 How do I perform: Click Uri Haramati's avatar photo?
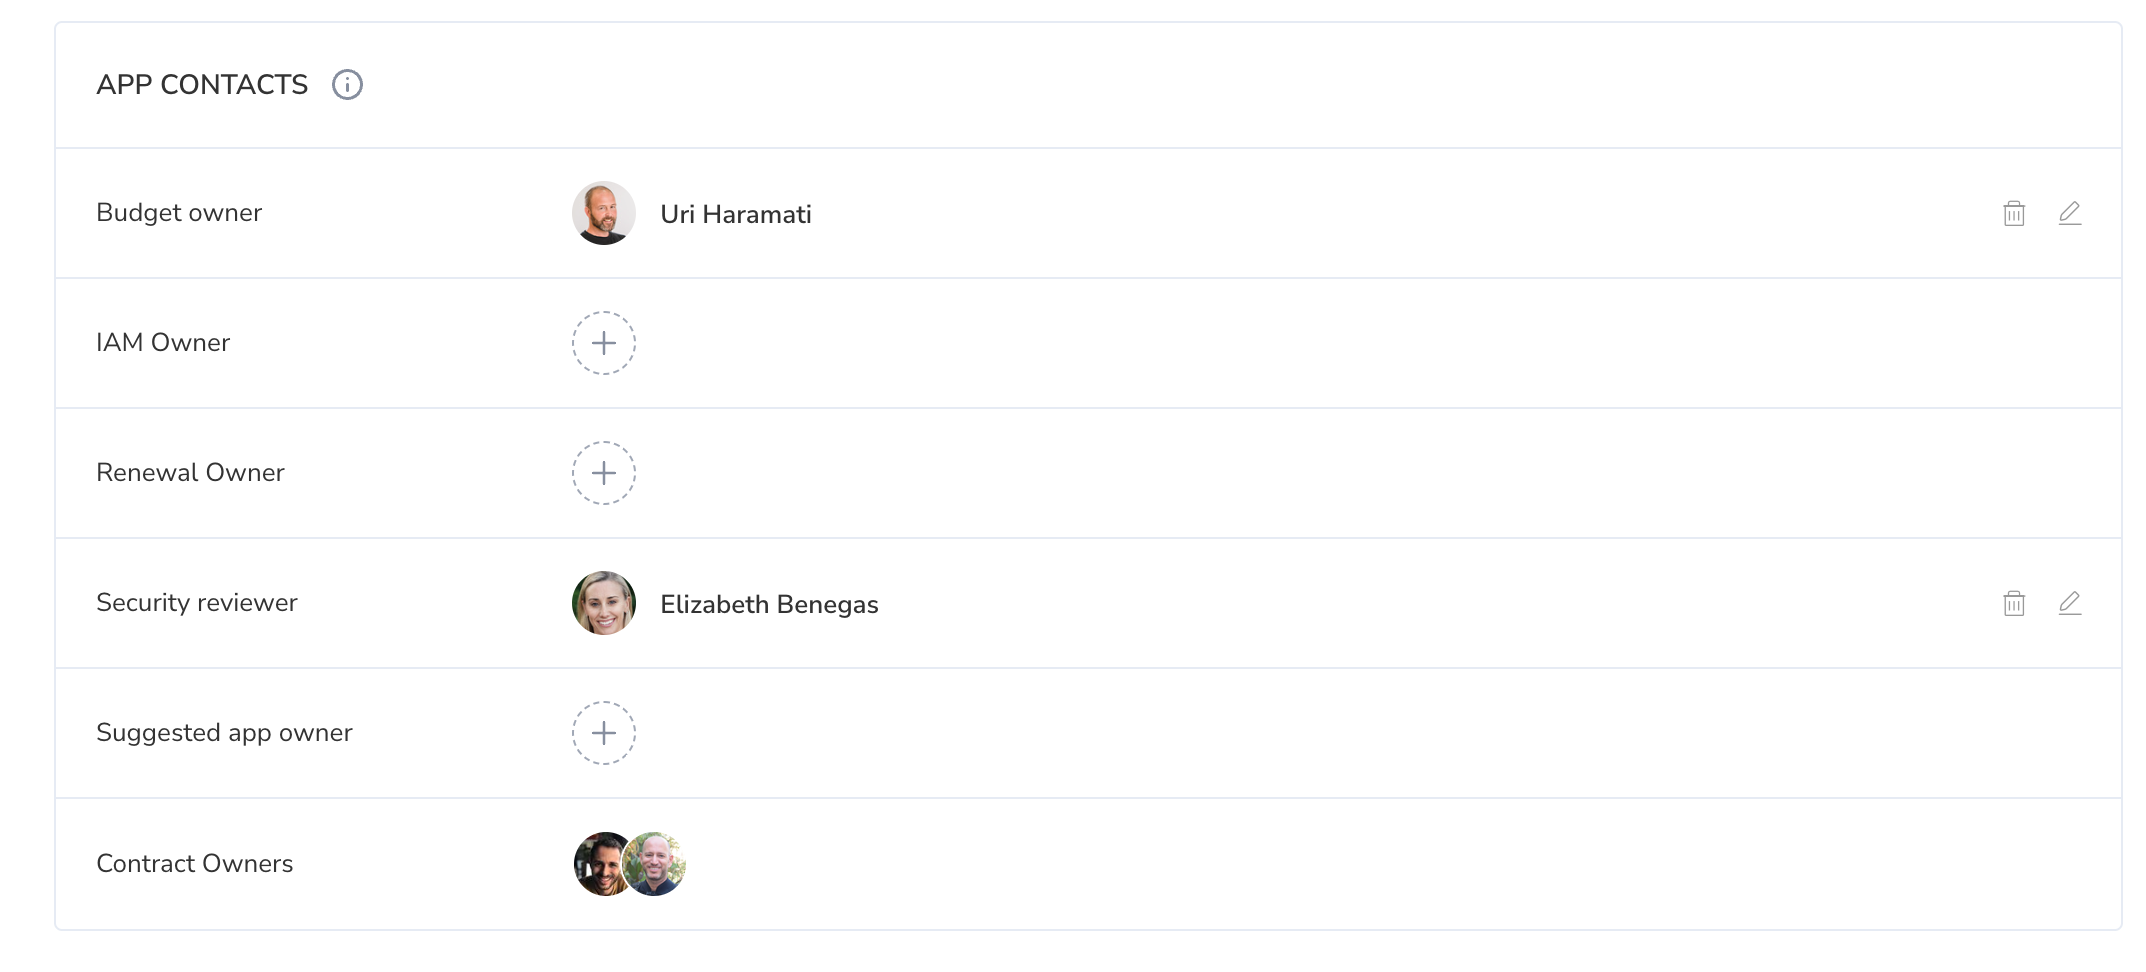[x=604, y=213]
